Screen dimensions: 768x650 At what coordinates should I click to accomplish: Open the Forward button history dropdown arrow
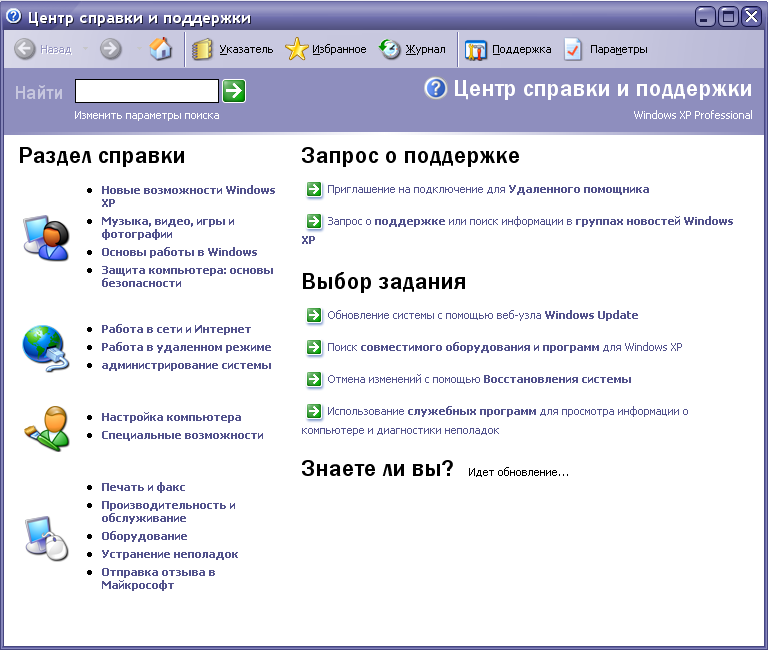140,48
